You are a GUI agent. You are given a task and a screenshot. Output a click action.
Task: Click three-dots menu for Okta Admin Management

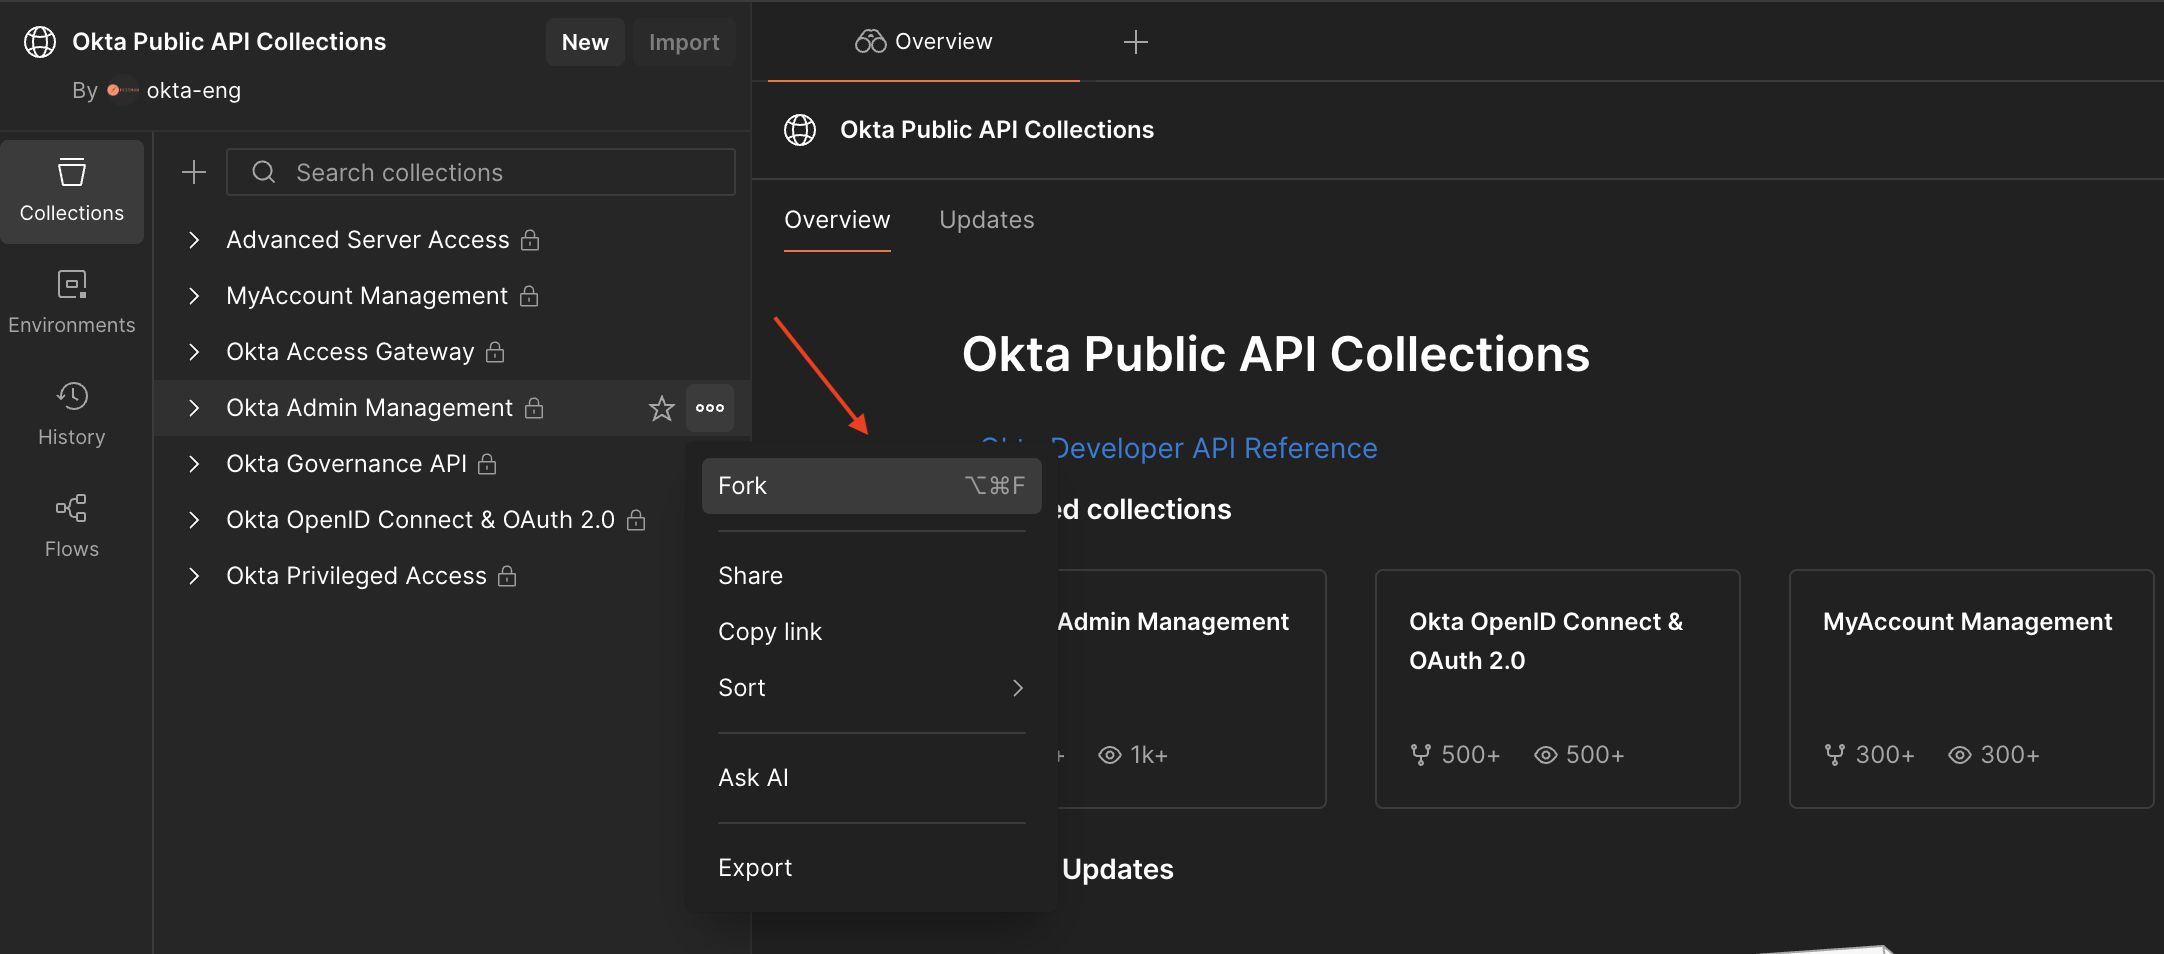click(710, 408)
